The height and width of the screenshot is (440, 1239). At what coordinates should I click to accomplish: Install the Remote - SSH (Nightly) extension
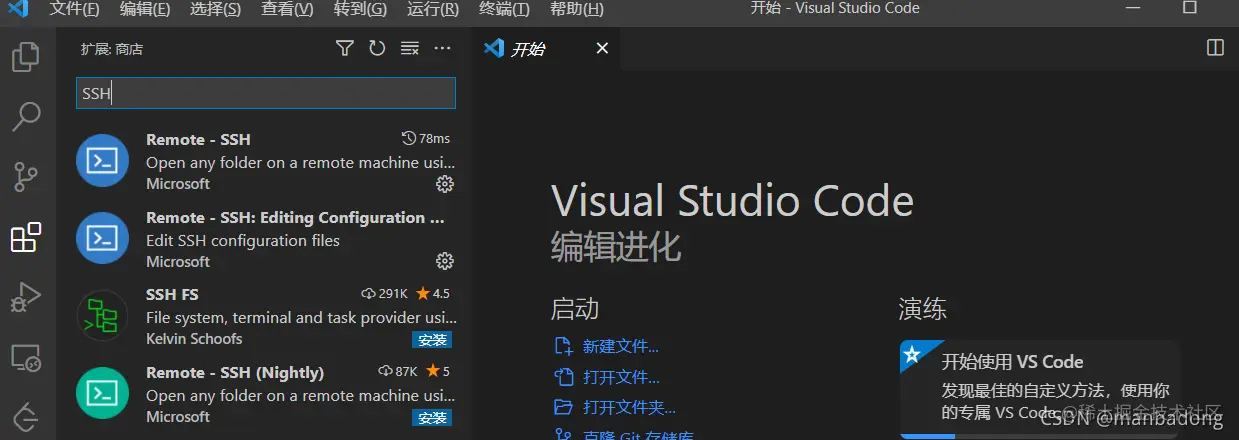[x=432, y=417]
